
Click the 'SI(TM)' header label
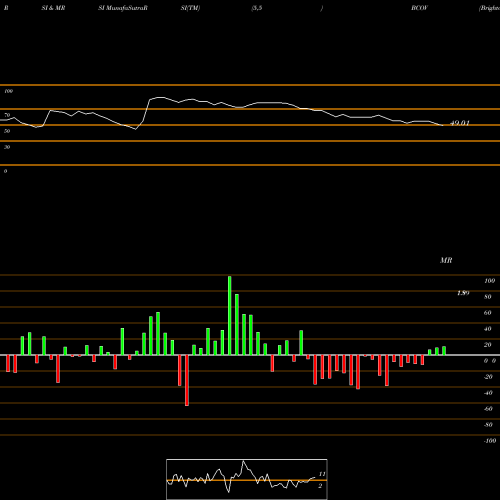(190, 8)
